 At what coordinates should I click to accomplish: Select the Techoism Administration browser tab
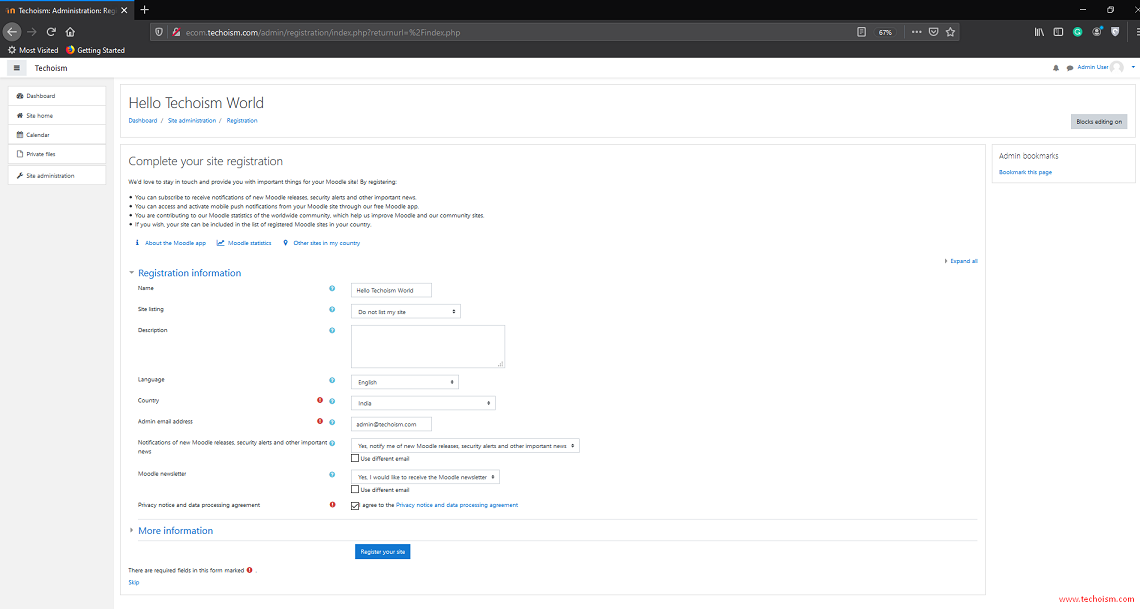coord(66,9)
